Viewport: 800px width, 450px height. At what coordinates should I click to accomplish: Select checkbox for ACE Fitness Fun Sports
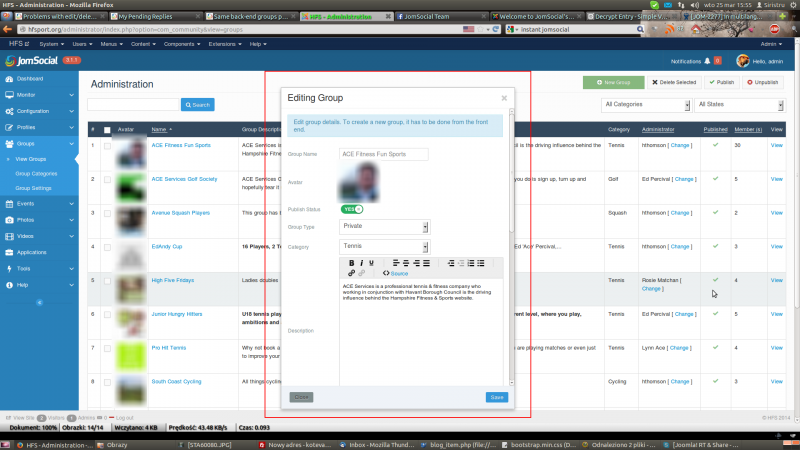(107, 146)
